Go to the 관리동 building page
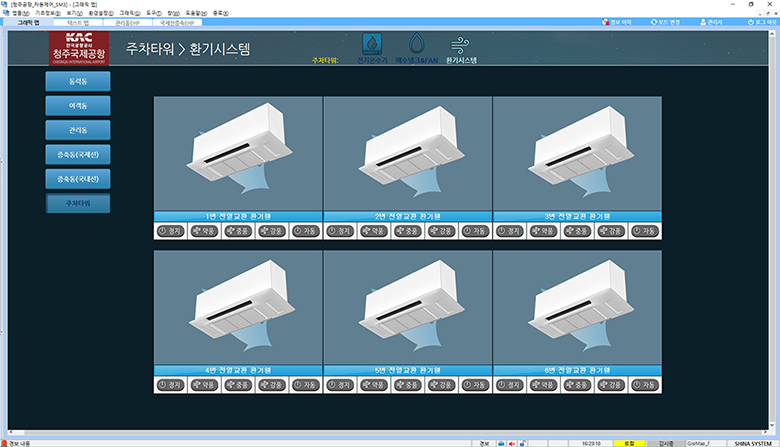Screen dimensions: 780x447 pyautogui.click(x=78, y=130)
